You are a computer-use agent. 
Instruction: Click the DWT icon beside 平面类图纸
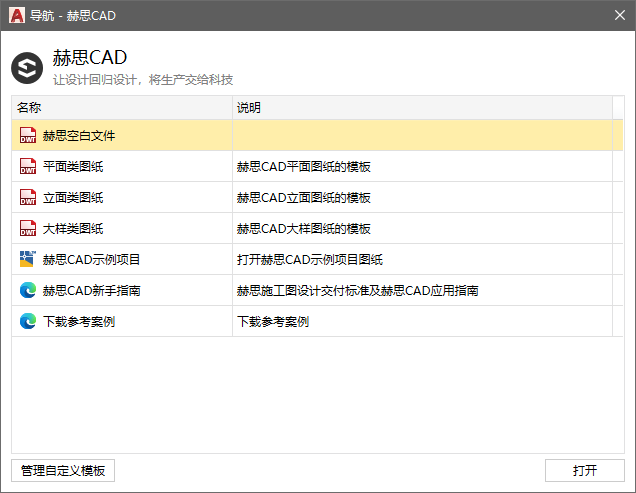(28, 166)
